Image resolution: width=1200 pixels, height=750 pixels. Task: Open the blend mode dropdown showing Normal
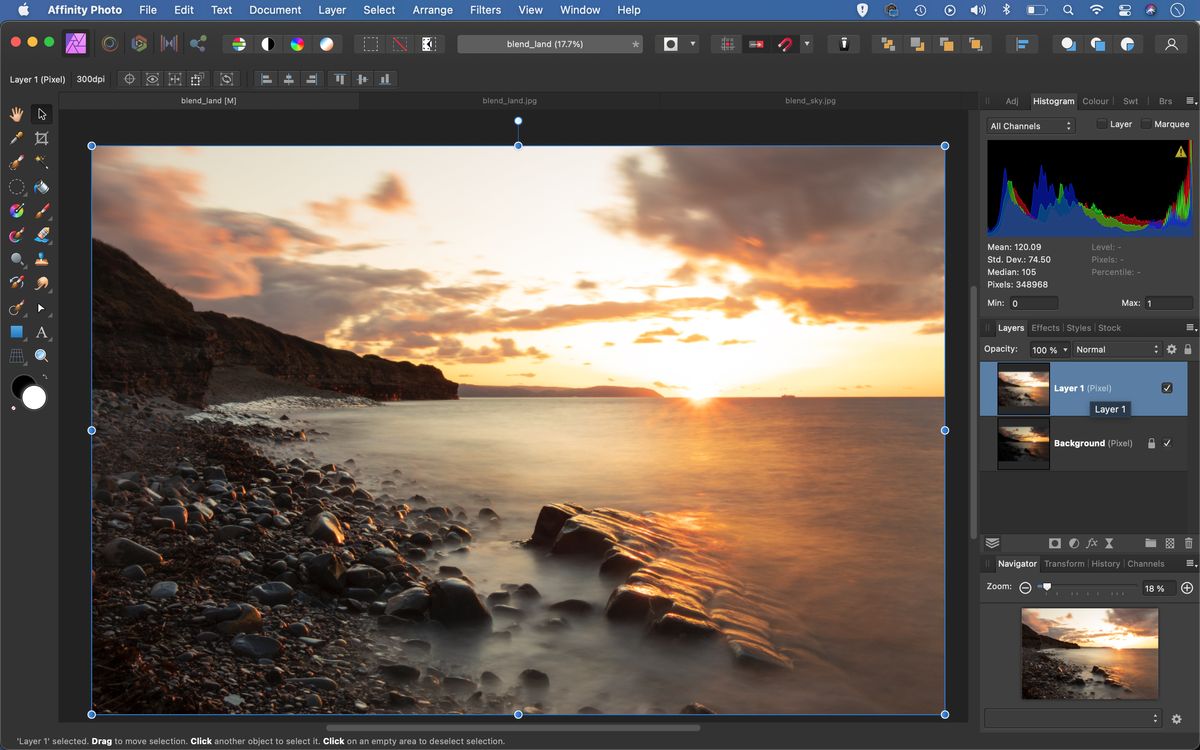tap(1117, 349)
